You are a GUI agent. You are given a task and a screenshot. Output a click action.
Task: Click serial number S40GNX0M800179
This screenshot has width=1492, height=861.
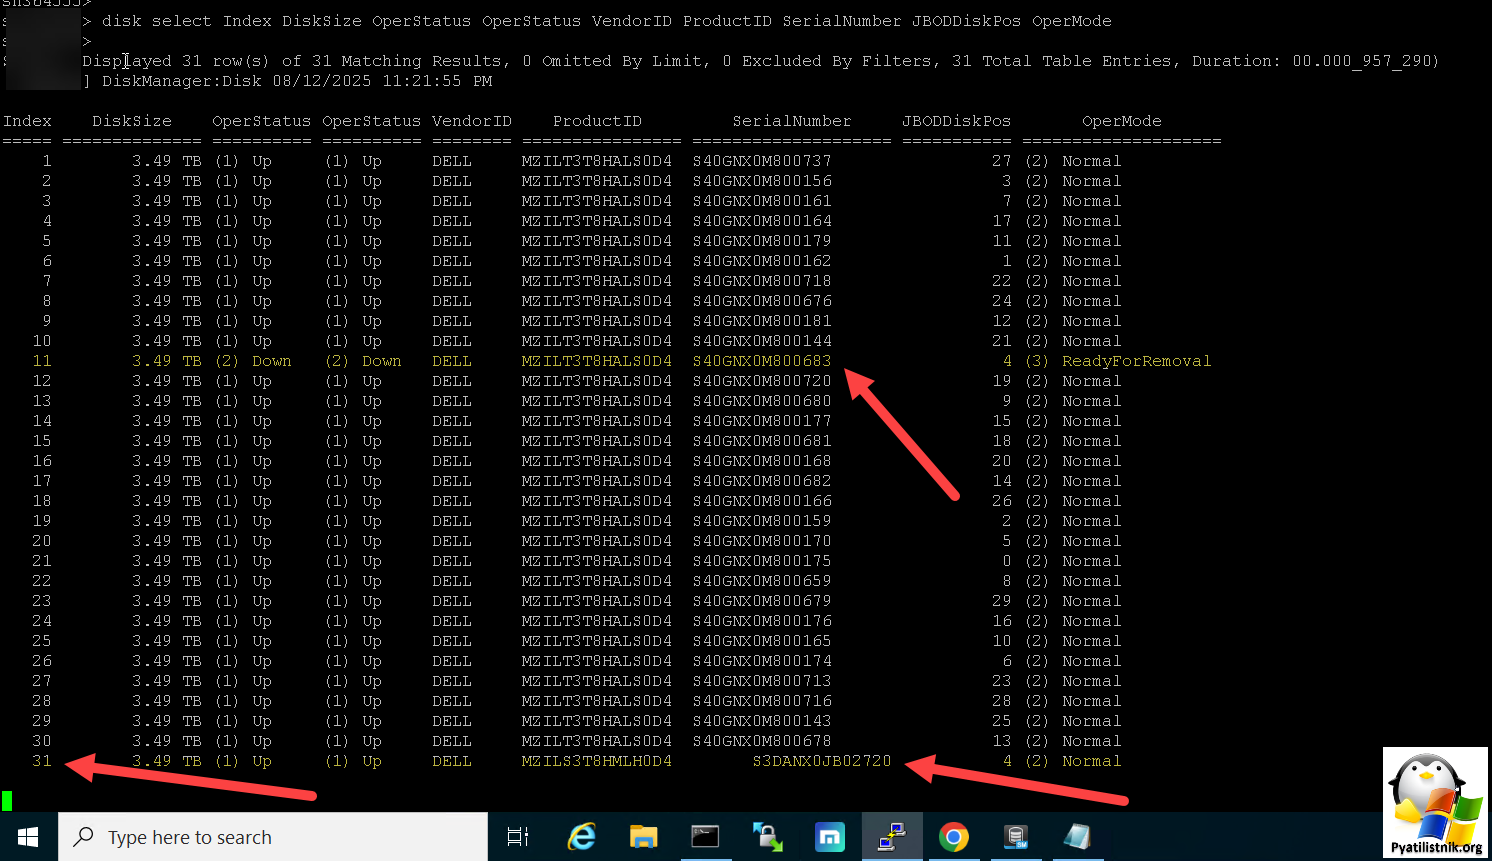tap(762, 241)
